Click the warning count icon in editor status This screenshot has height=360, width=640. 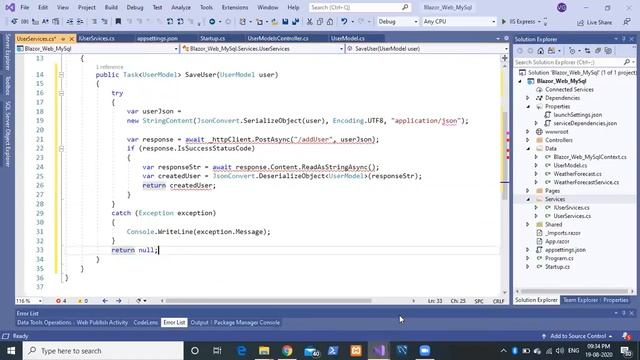80,301
